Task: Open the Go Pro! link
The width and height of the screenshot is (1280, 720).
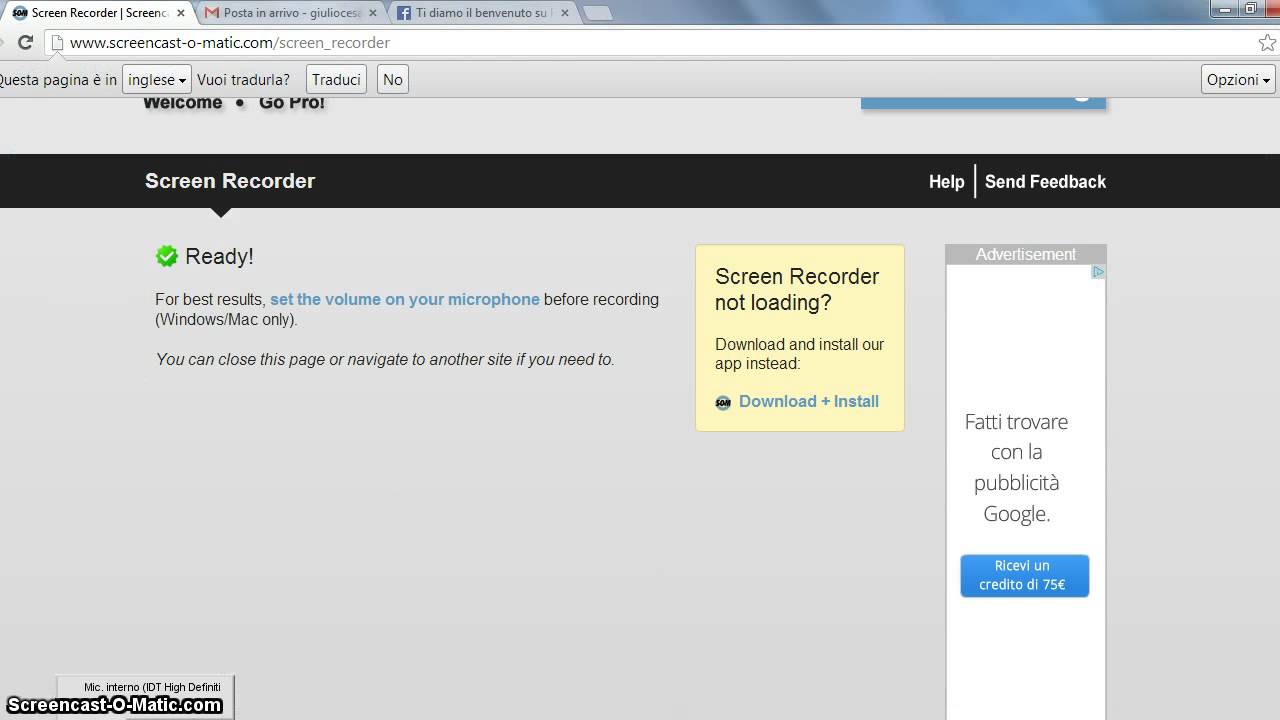Action: (292, 103)
